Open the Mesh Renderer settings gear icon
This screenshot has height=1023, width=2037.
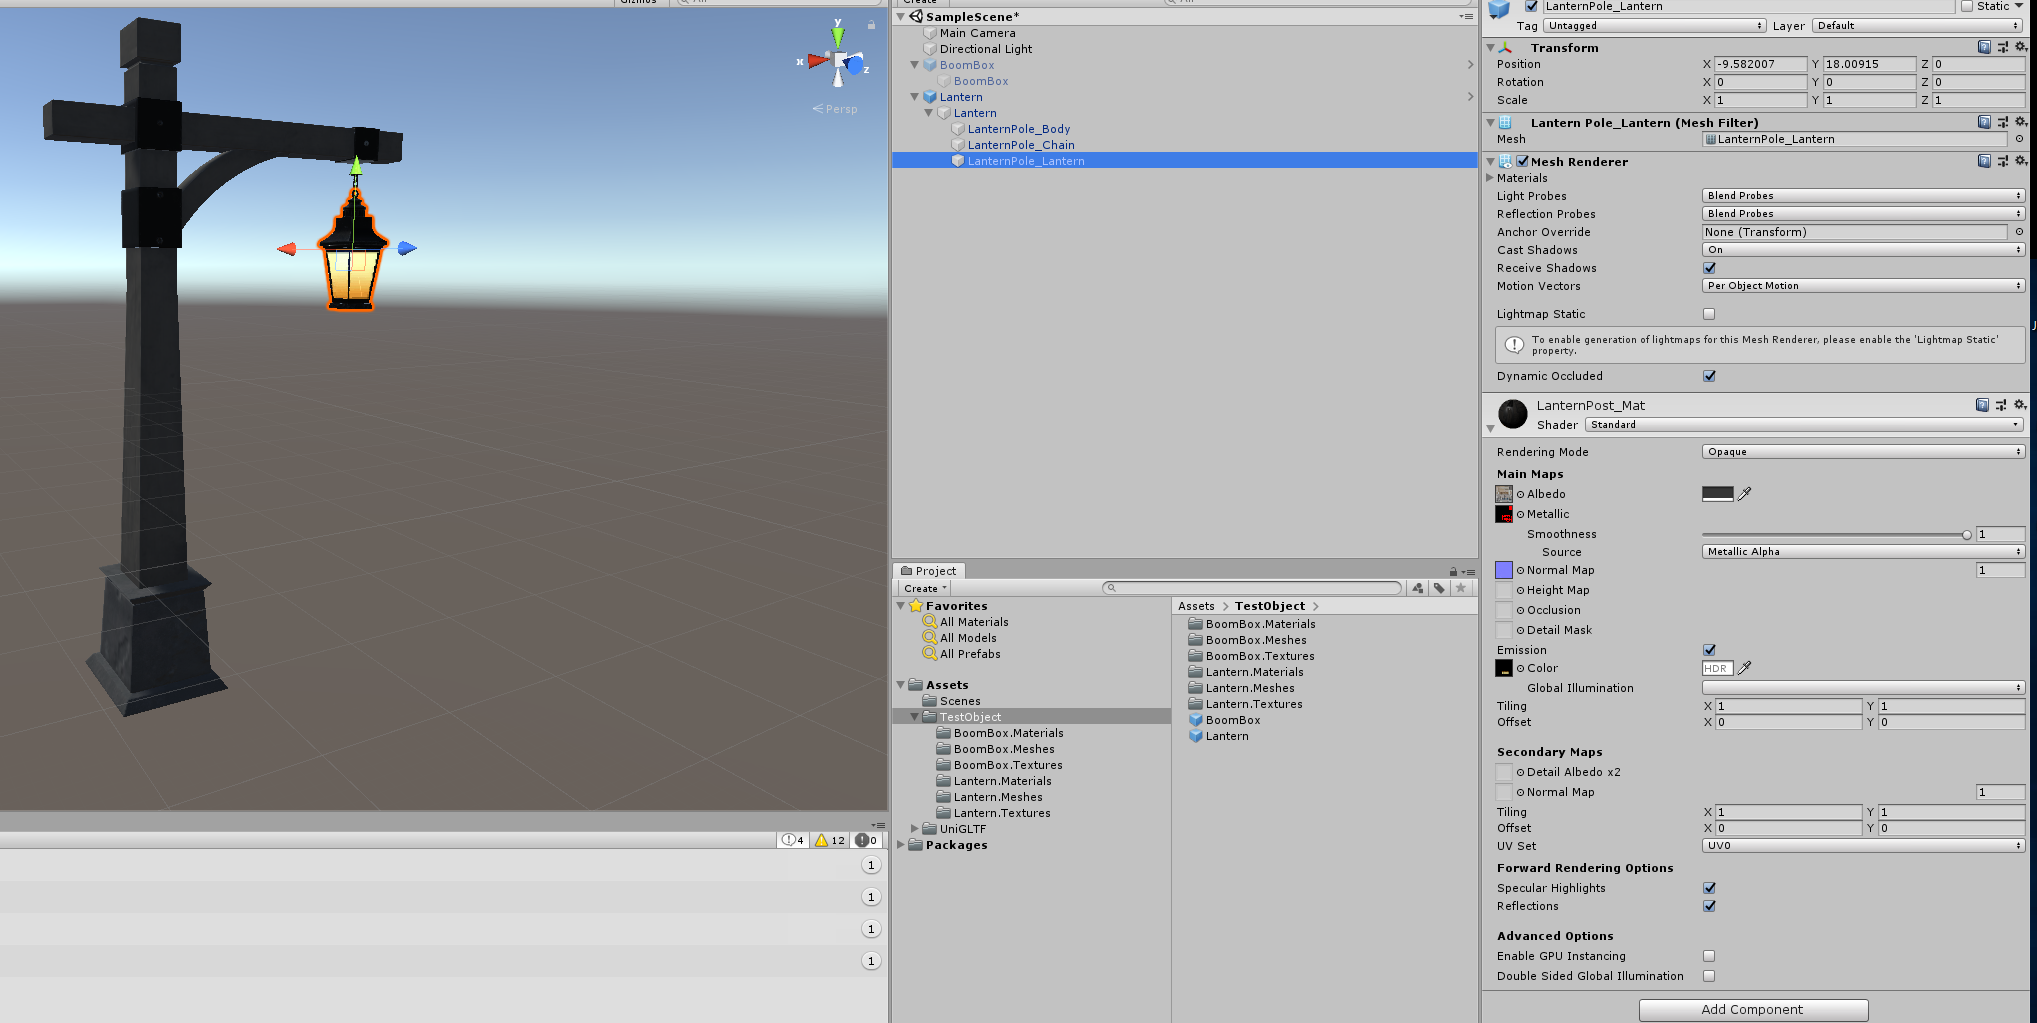[2021, 161]
